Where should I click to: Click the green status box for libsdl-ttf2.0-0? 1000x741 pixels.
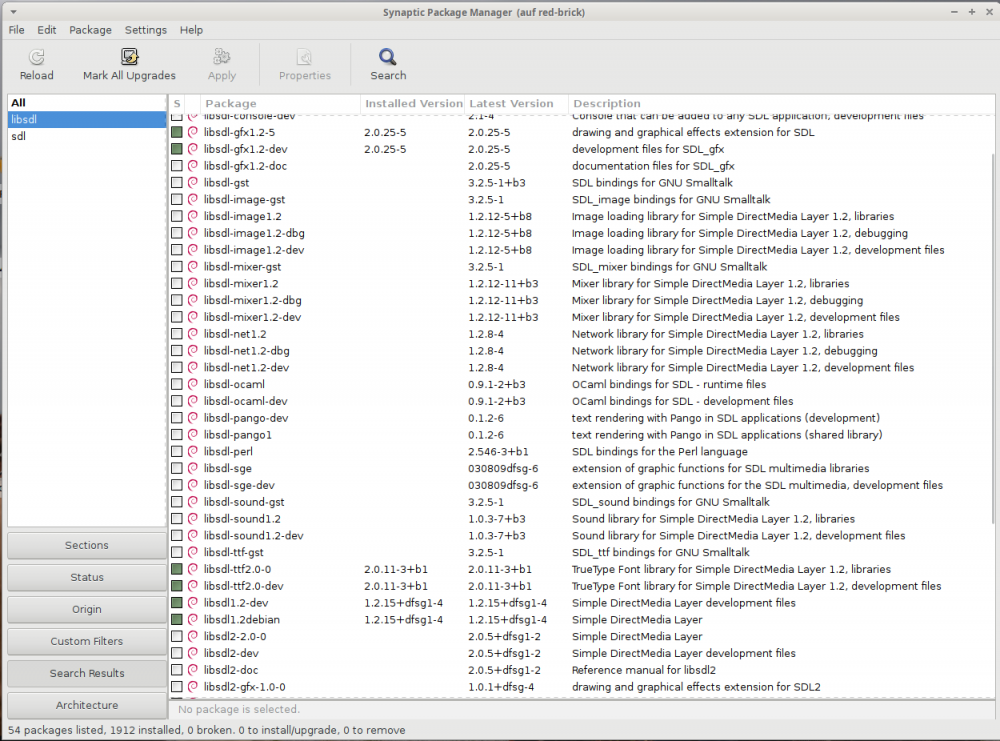176,569
